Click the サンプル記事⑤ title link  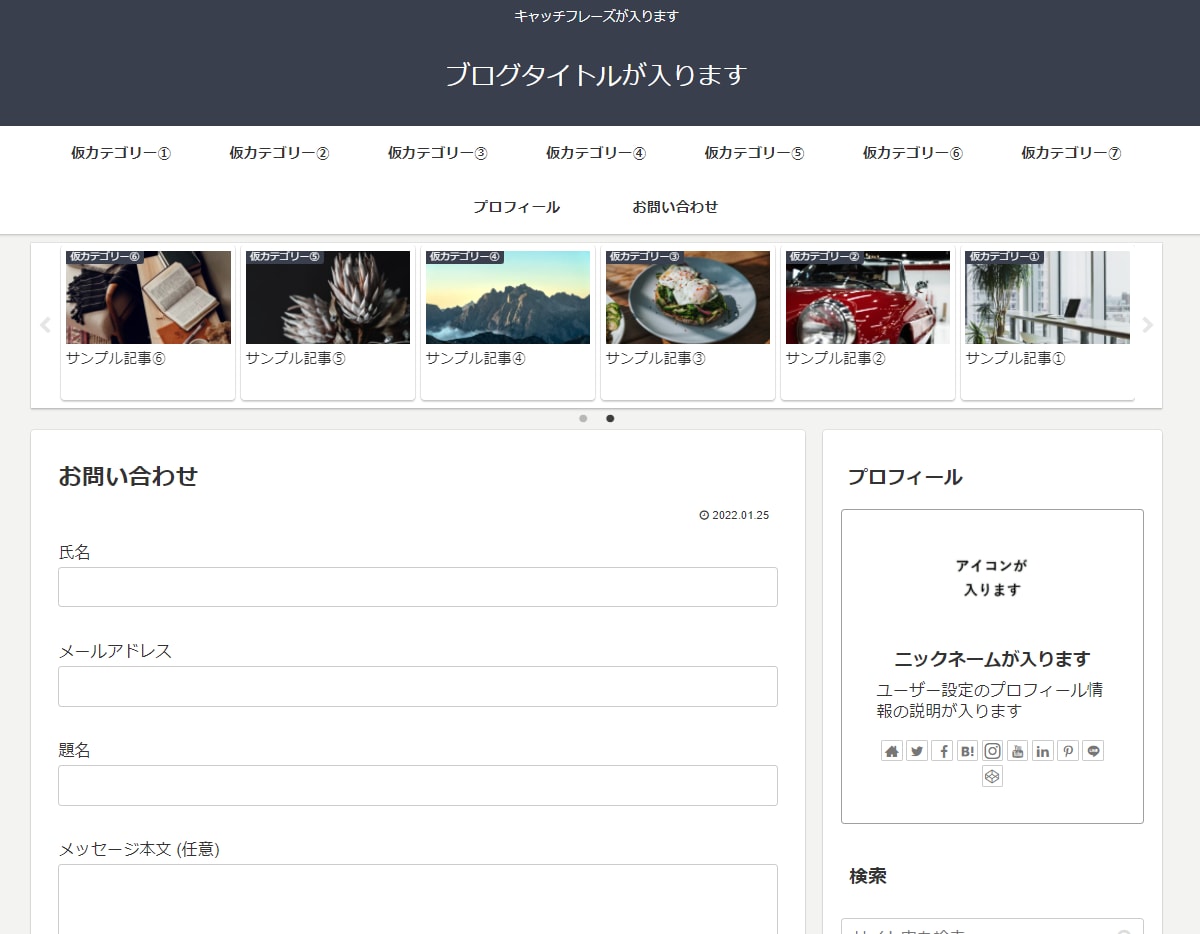coord(296,358)
